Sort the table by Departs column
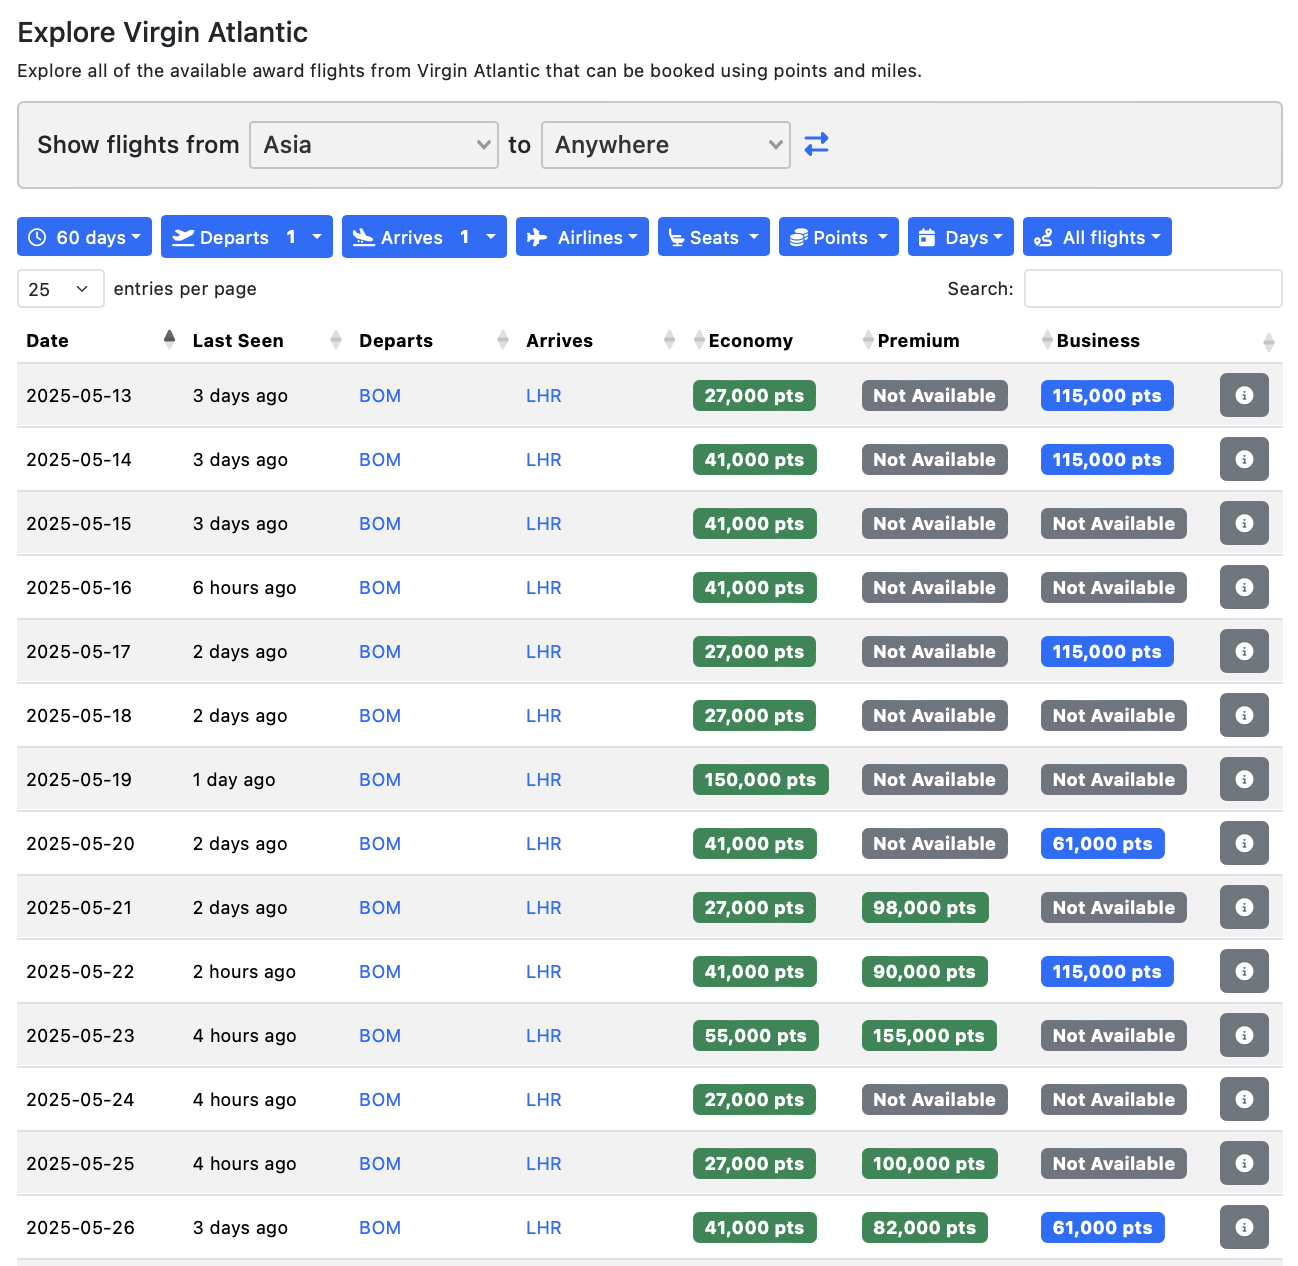Screen dimensions: 1298x1266 pos(434,340)
